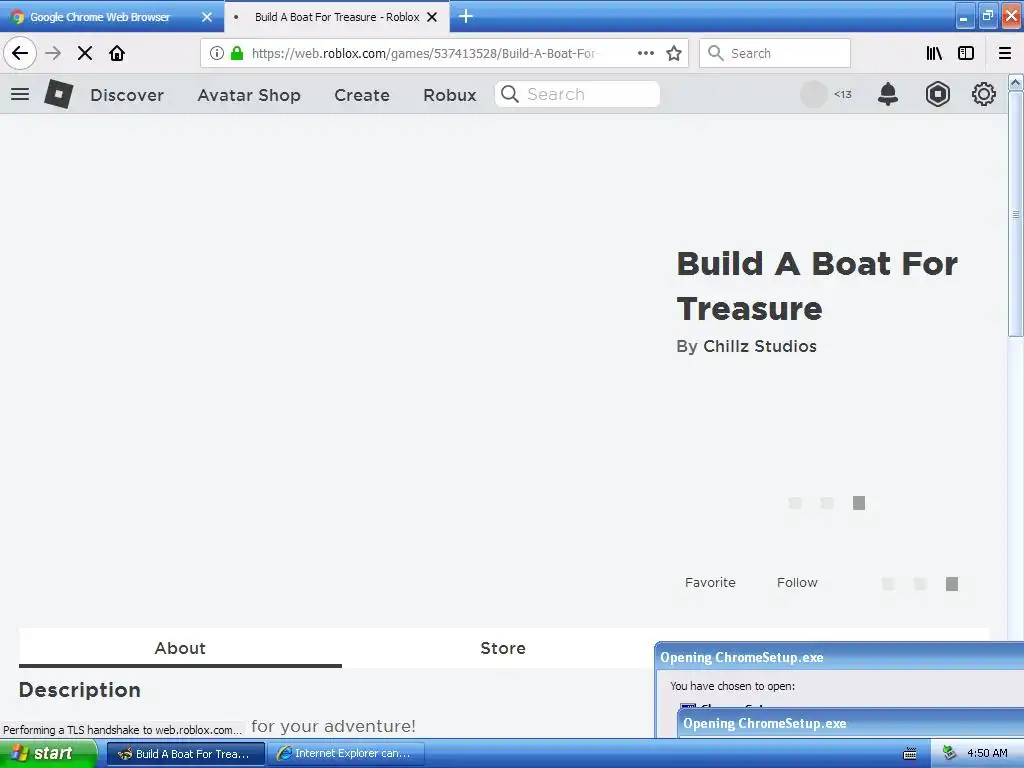The width and height of the screenshot is (1024, 768).
Task: Go to Avatar Shop
Action: click(x=249, y=95)
